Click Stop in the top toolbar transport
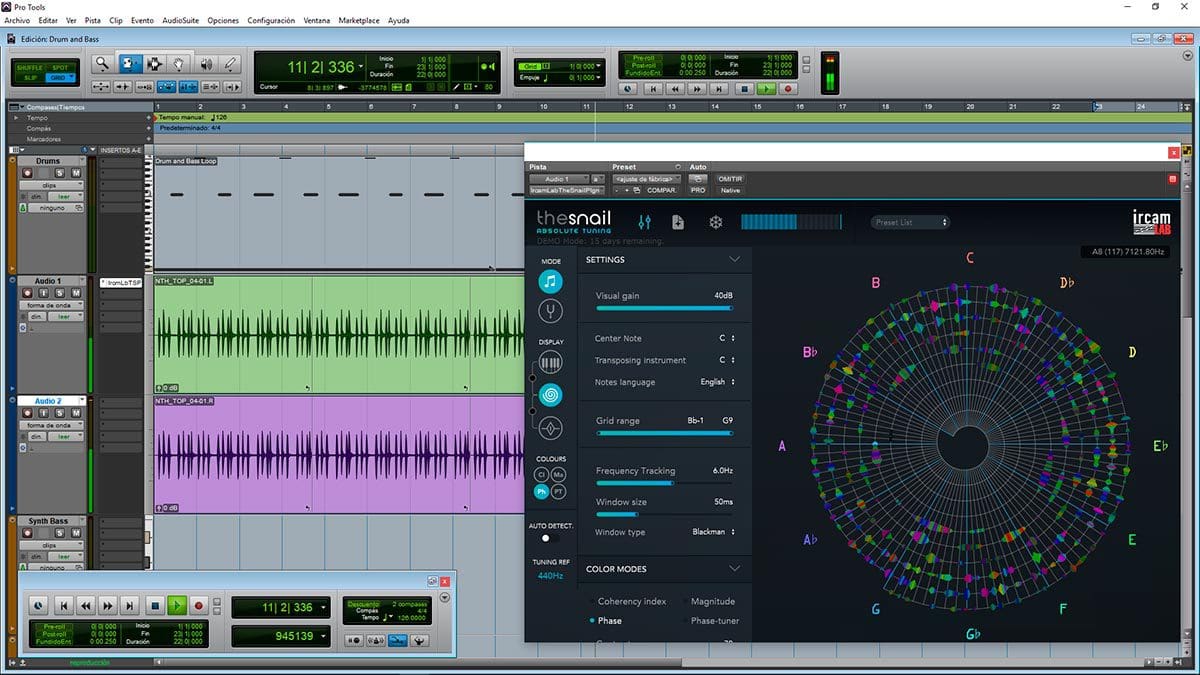Viewport: 1200px width, 675px height. pos(744,88)
